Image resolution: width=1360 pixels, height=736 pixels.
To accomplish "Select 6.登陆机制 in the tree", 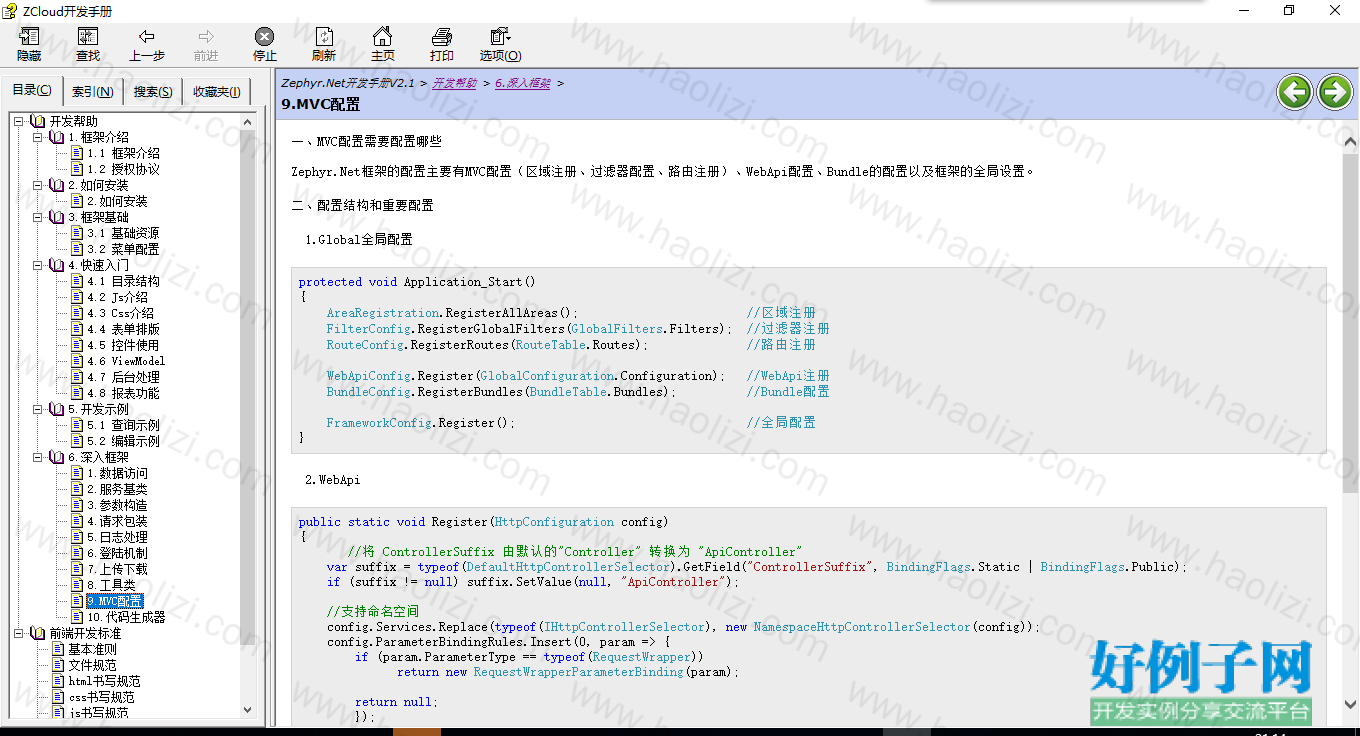I will point(117,553).
